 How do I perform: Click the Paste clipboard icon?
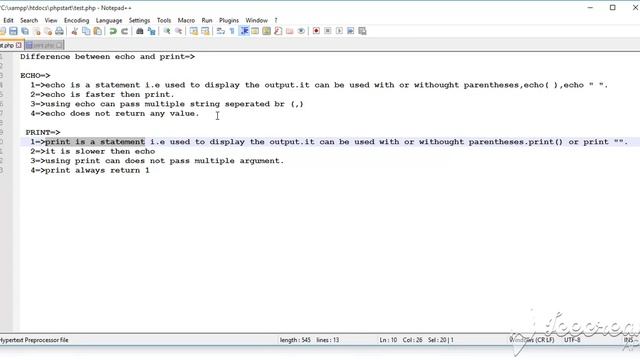[x=98, y=31]
